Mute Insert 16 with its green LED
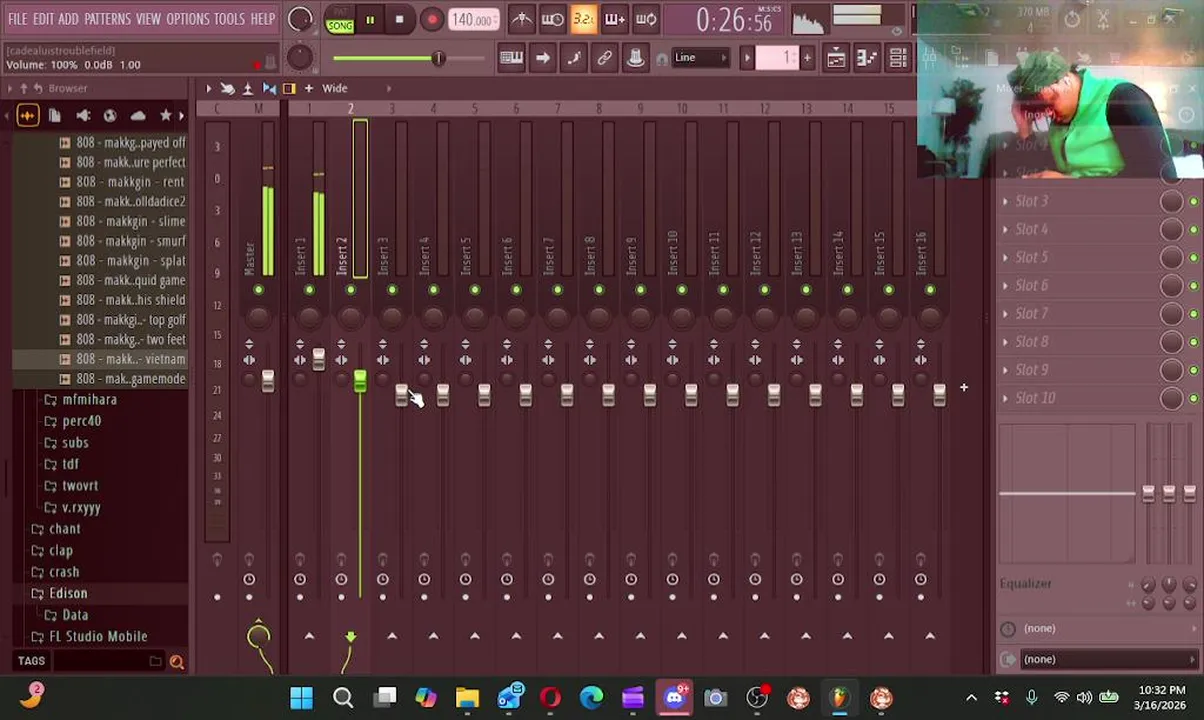Screen dimensions: 1204x720 click(x=930, y=290)
